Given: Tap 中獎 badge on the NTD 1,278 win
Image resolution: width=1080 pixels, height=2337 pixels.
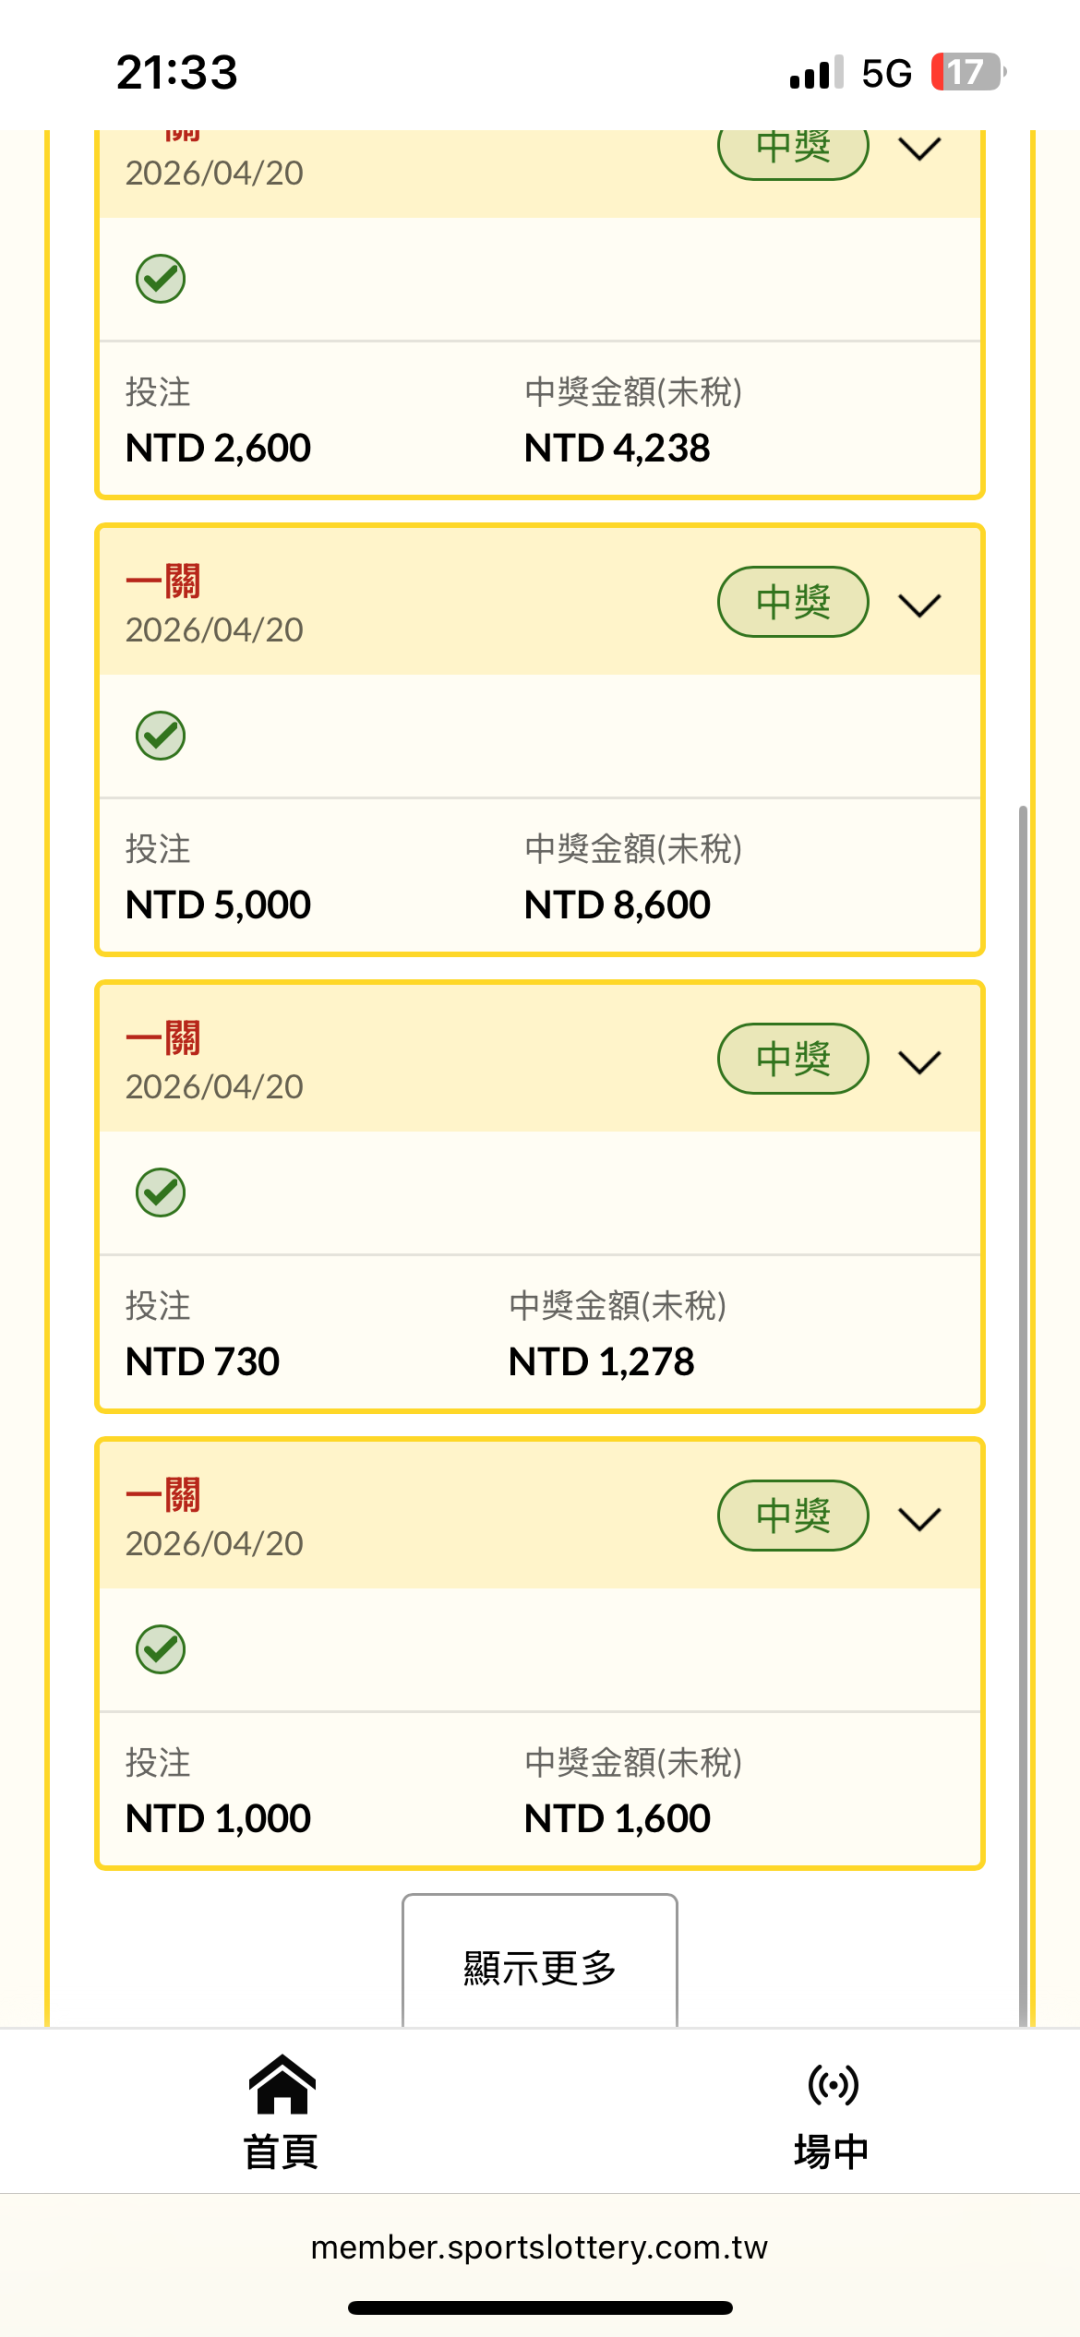Looking at the screenshot, I should [793, 1058].
